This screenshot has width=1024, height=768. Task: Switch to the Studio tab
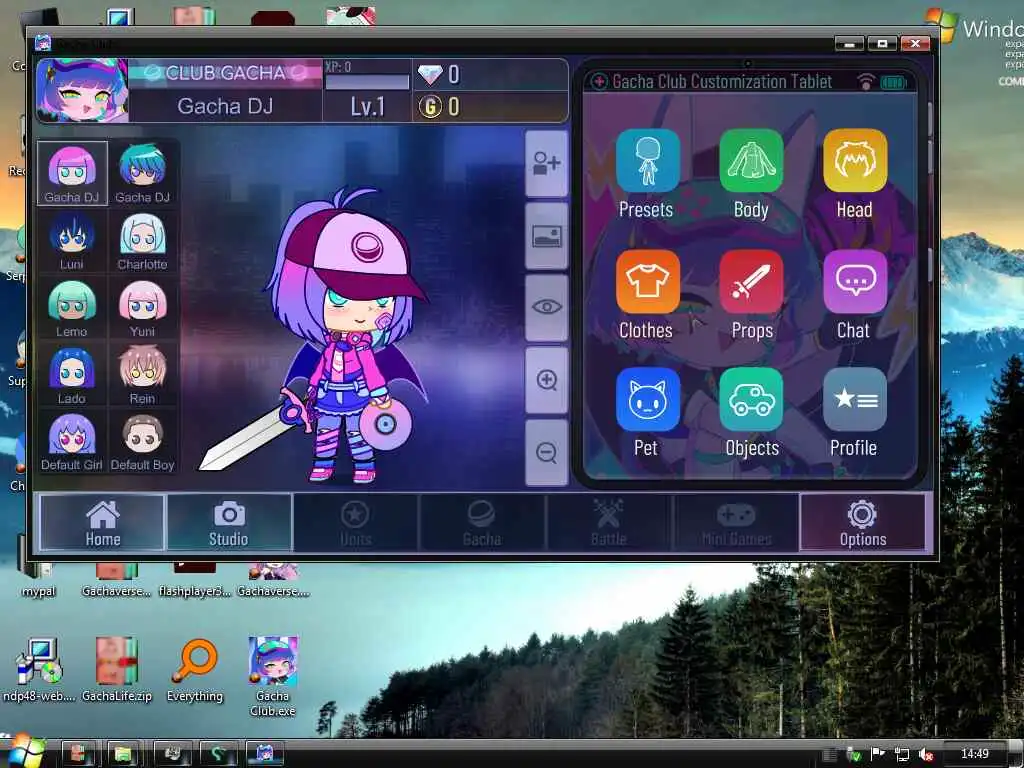(x=229, y=522)
